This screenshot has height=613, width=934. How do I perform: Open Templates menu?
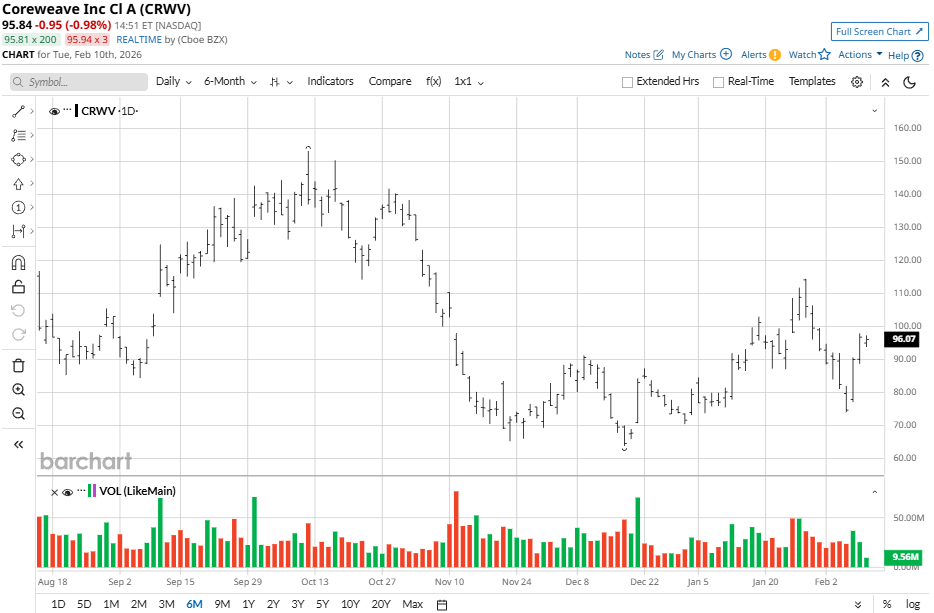[x=812, y=82]
